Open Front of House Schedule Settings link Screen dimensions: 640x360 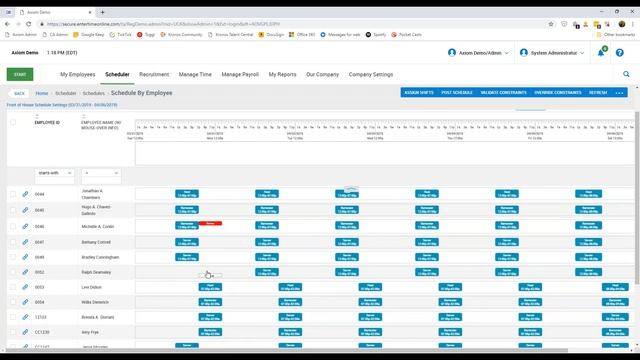(x=62, y=105)
